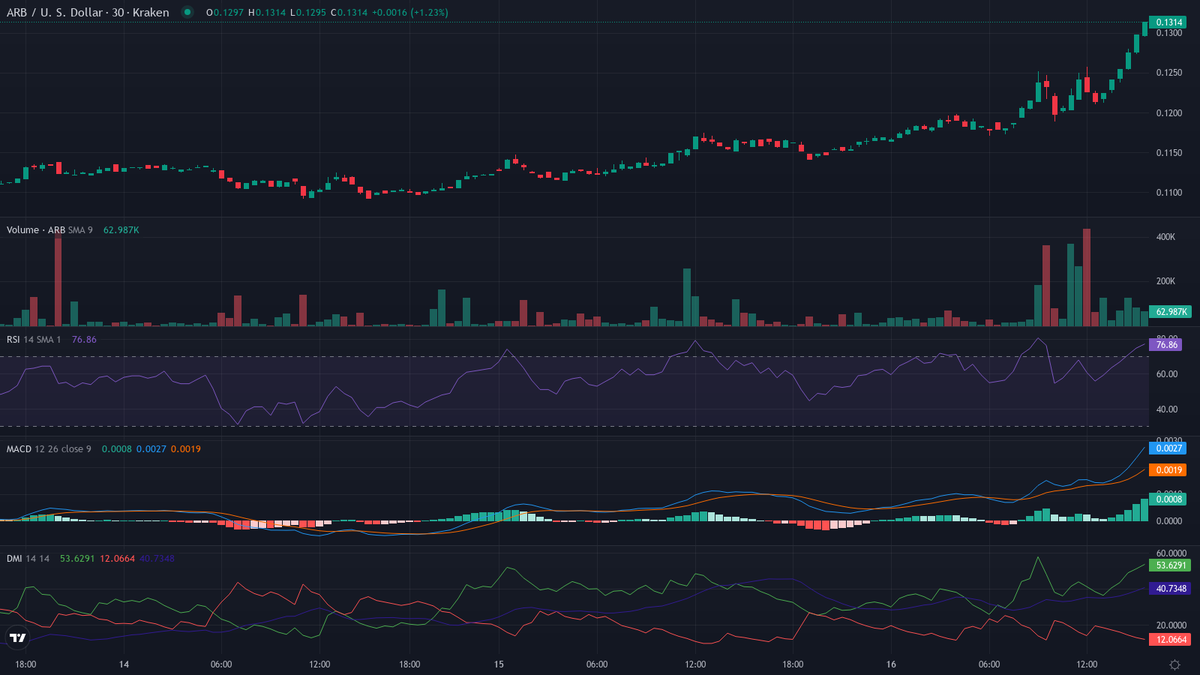Click the RSI value tag 76.86
Screen dimensions: 1200x675
pos(1166,344)
